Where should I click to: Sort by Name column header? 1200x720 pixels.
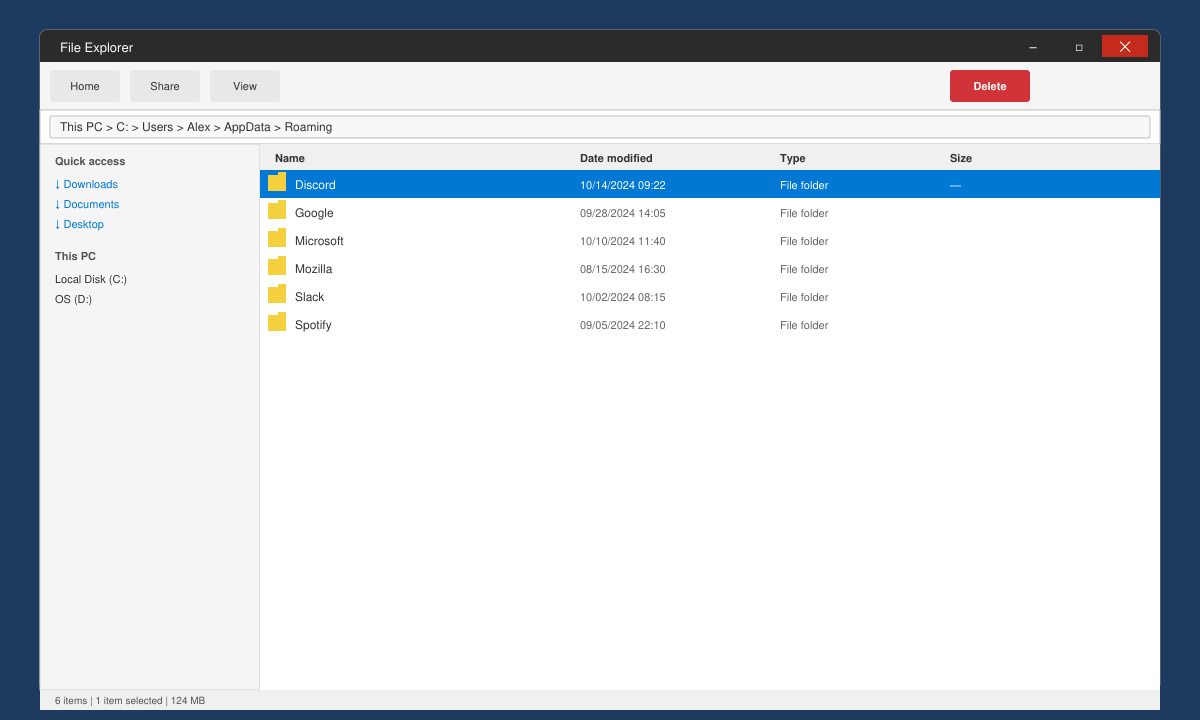tap(290, 158)
